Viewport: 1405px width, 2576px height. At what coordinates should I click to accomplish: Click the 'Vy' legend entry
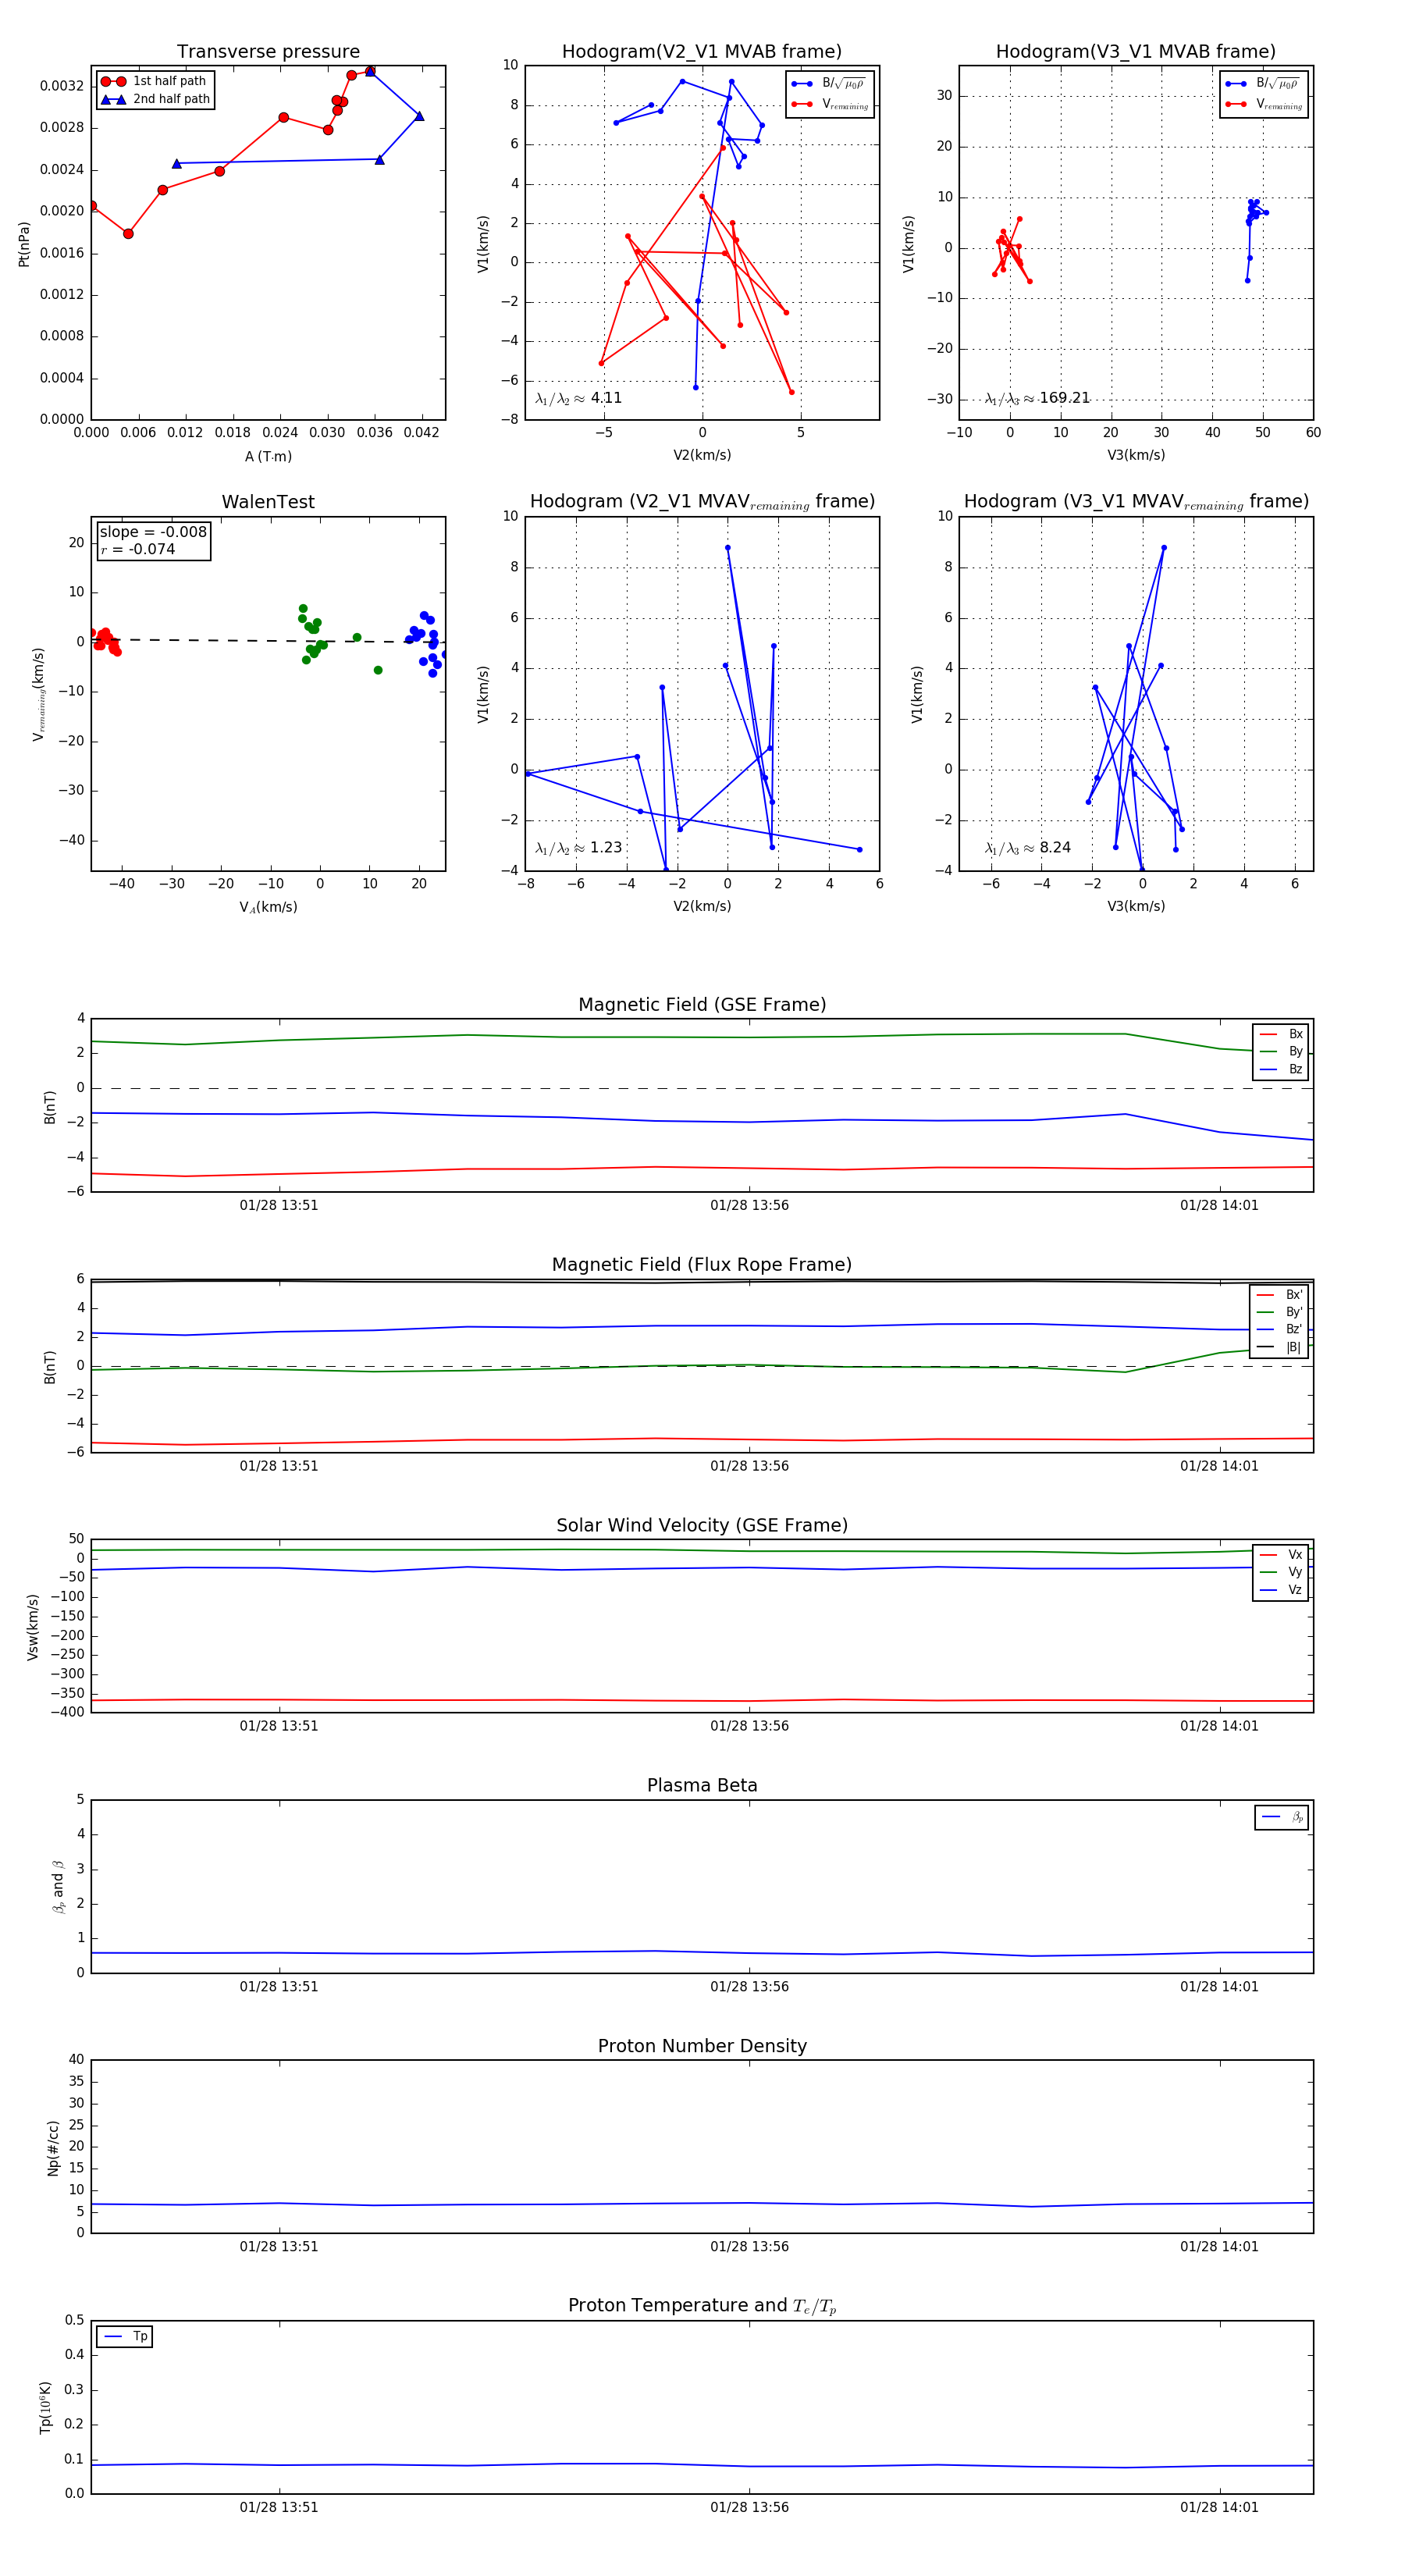coord(1281,1572)
